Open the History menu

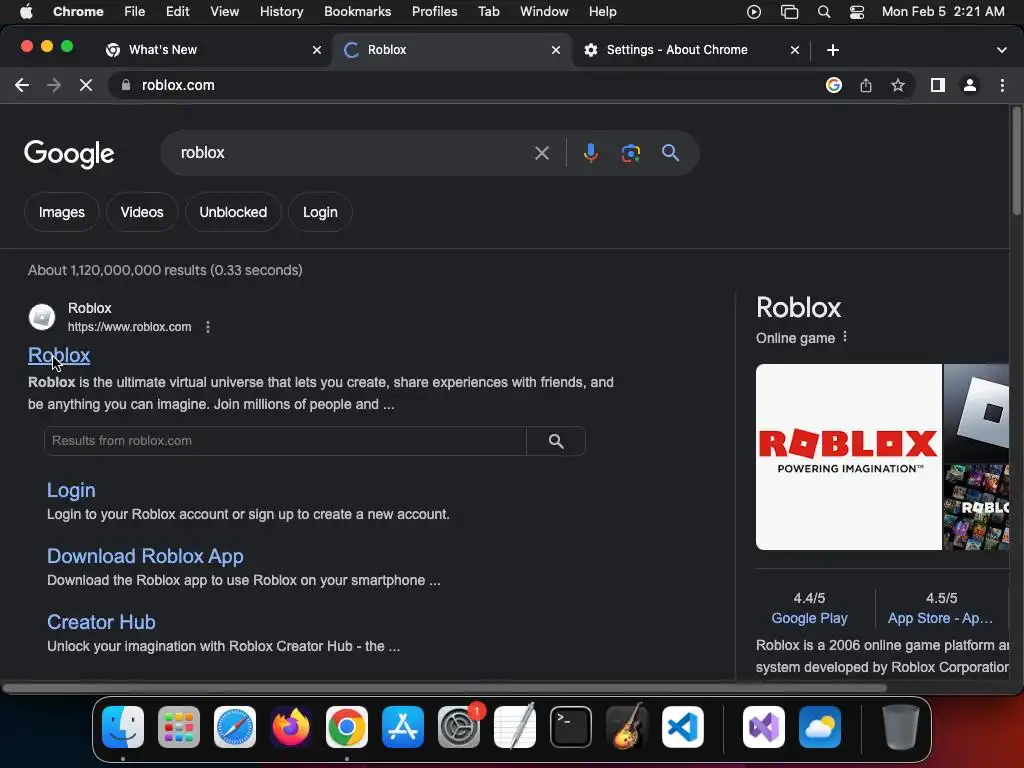(281, 12)
